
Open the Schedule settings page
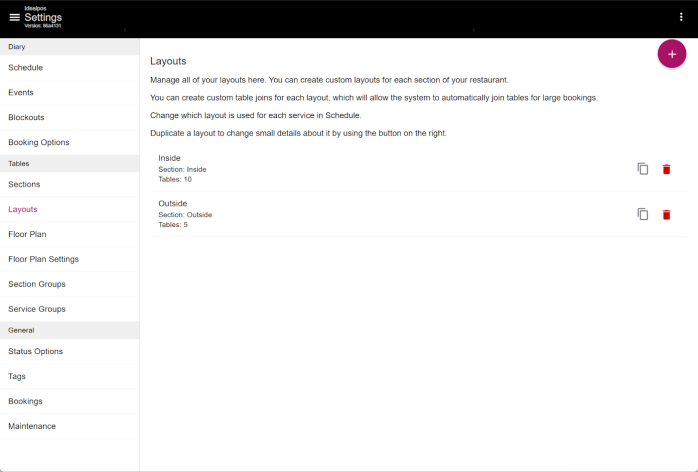click(26, 68)
